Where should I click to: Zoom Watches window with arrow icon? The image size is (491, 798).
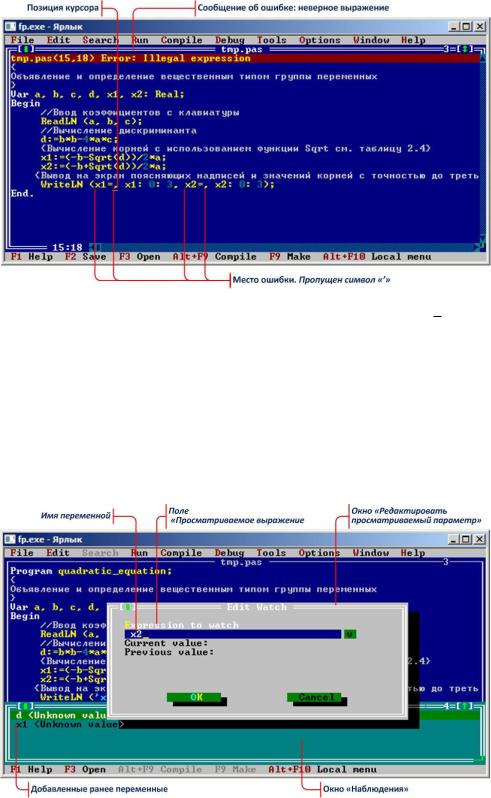tap(465, 706)
